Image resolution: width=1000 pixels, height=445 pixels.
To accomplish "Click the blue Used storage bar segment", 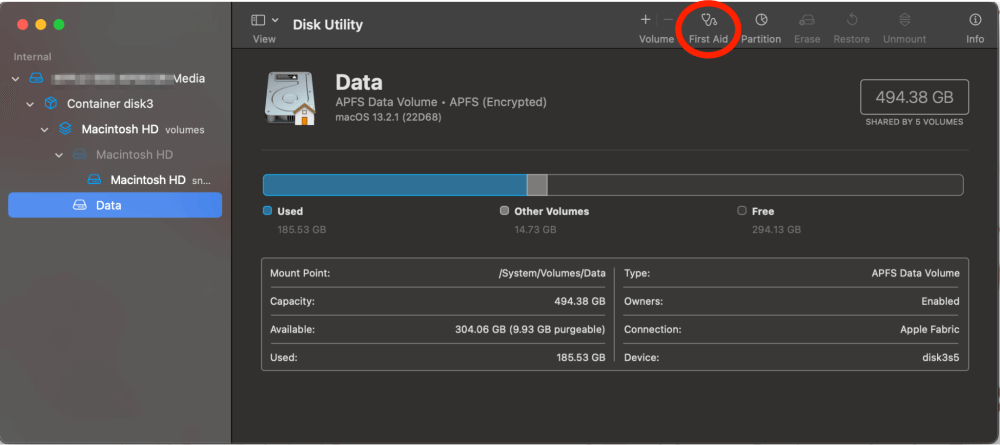I will coord(394,185).
